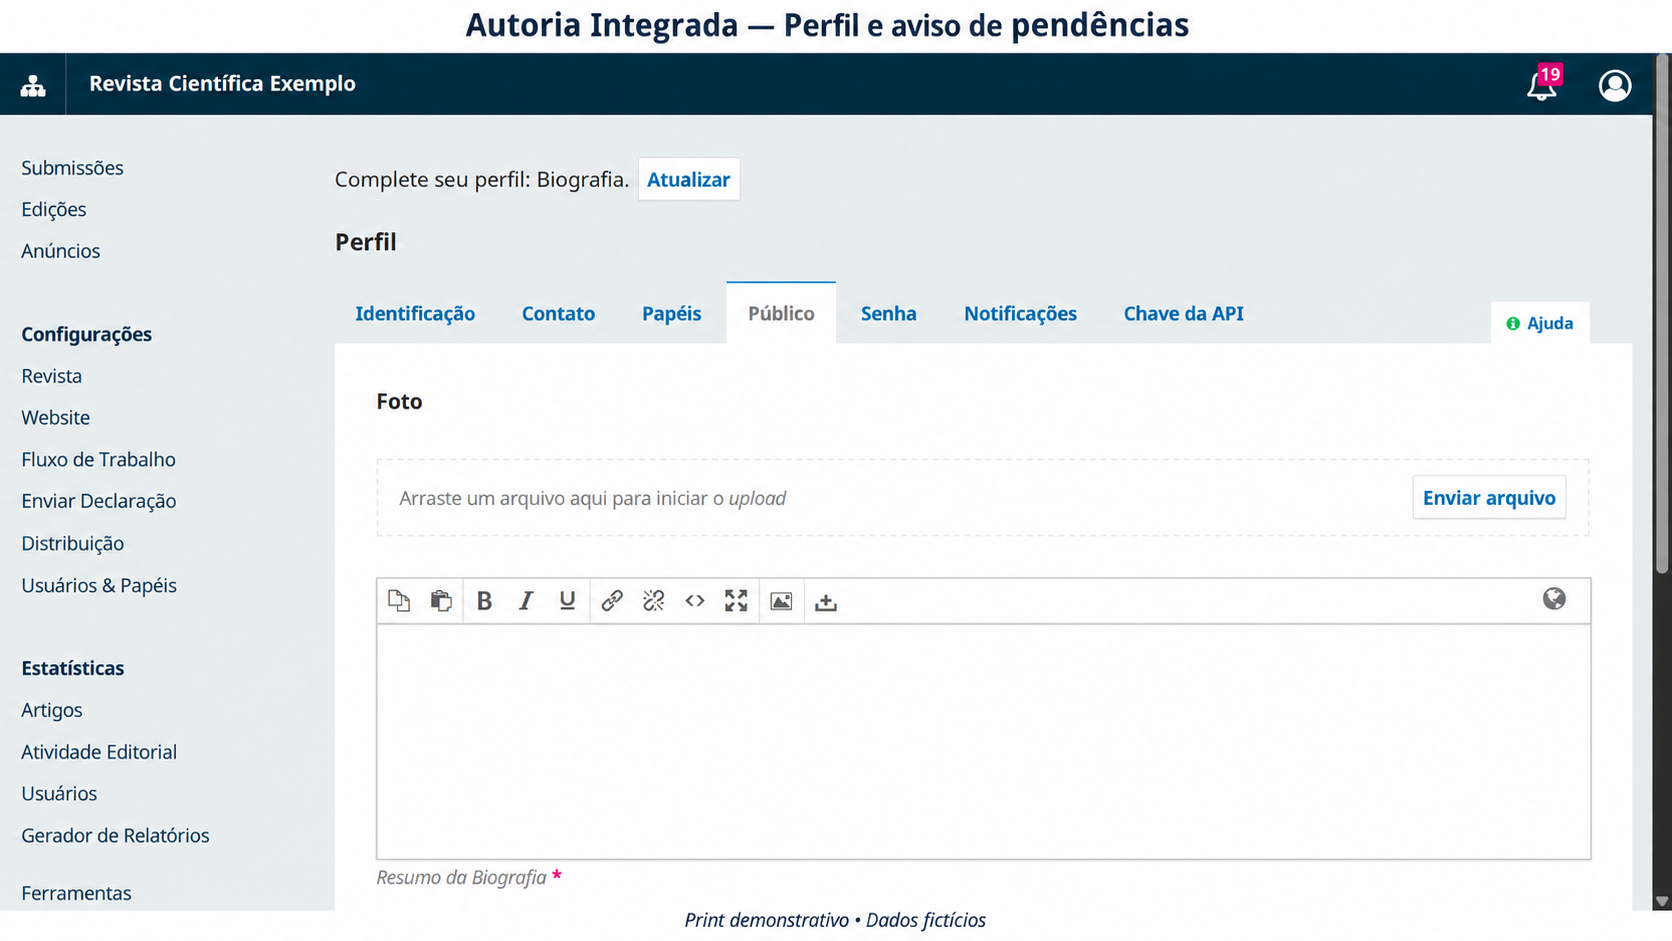
Task: Click the Paste icon in editor toolbar
Action: [441, 600]
